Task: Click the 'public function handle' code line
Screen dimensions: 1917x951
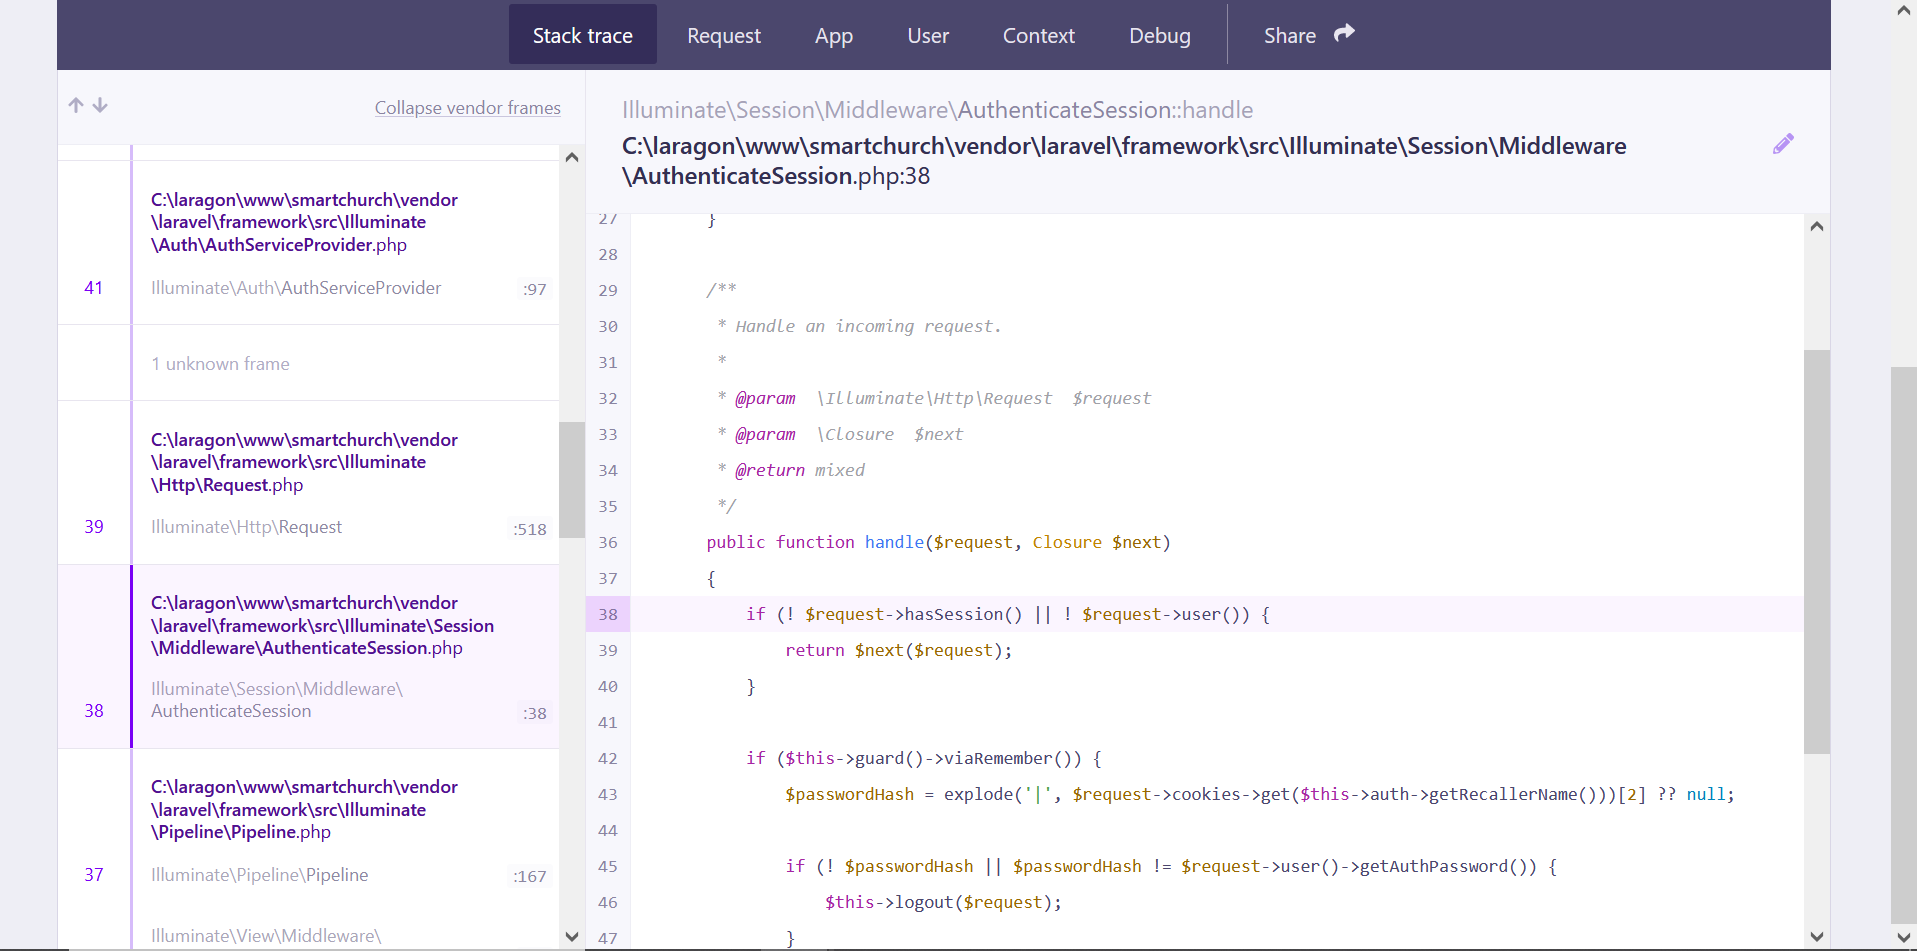Action: point(938,542)
